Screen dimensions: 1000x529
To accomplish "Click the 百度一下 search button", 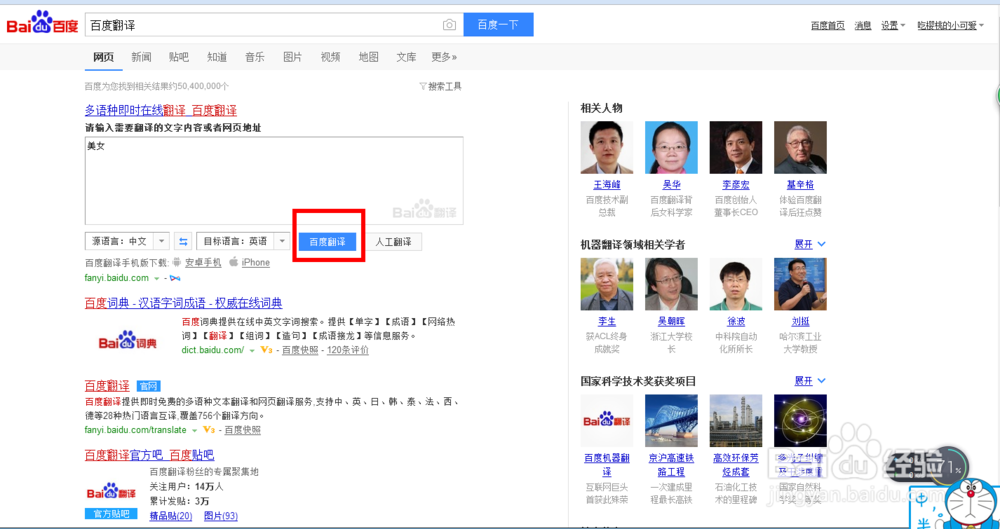I will (x=498, y=25).
